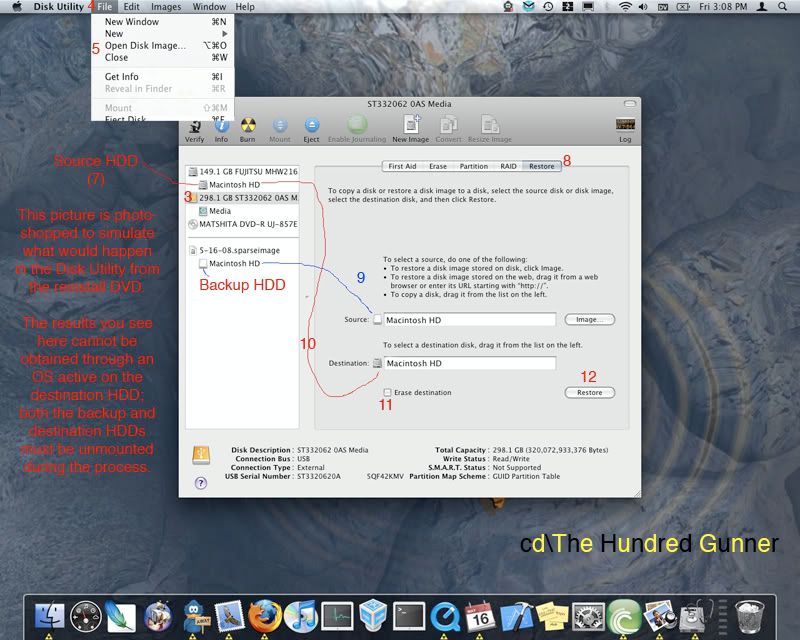Image resolution: width=800 pixels, height=640 pixels.
Task: Select the Media volume in sidebar
Action: click(x=243, y=211)
